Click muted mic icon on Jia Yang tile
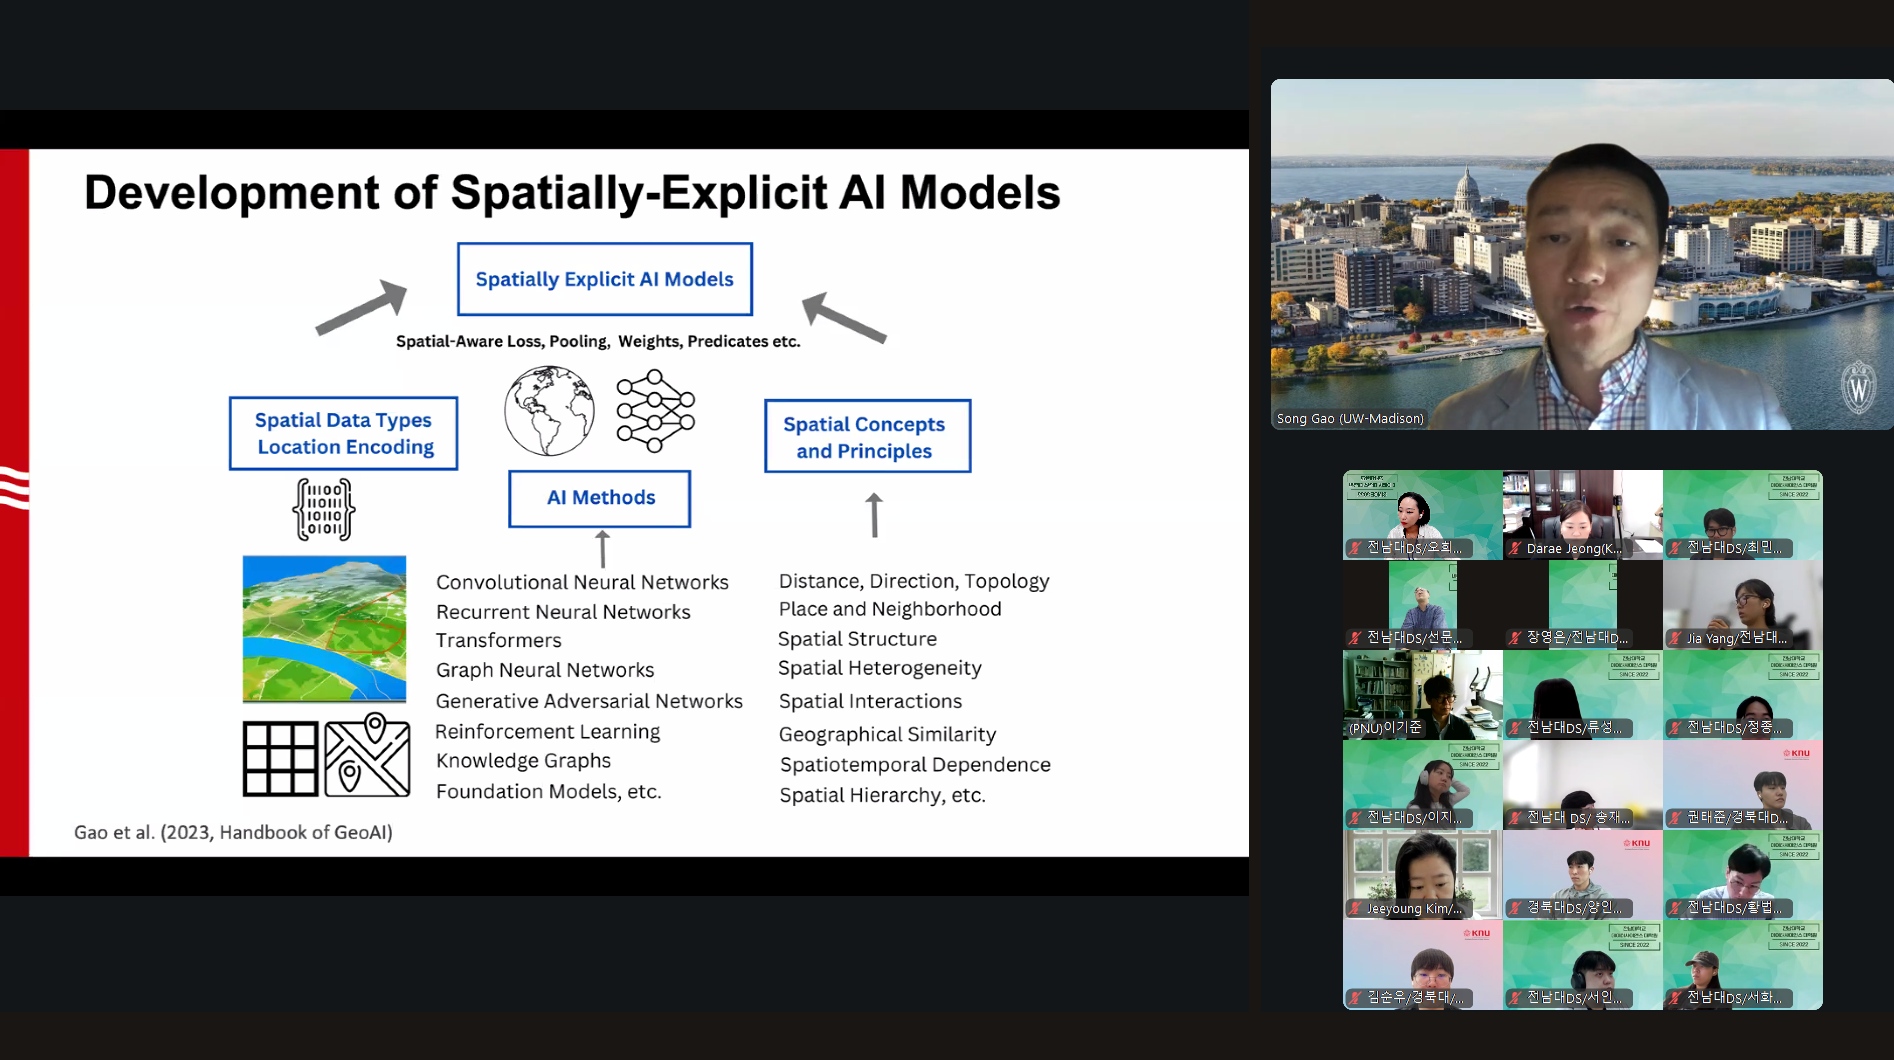 [1676, 638]
